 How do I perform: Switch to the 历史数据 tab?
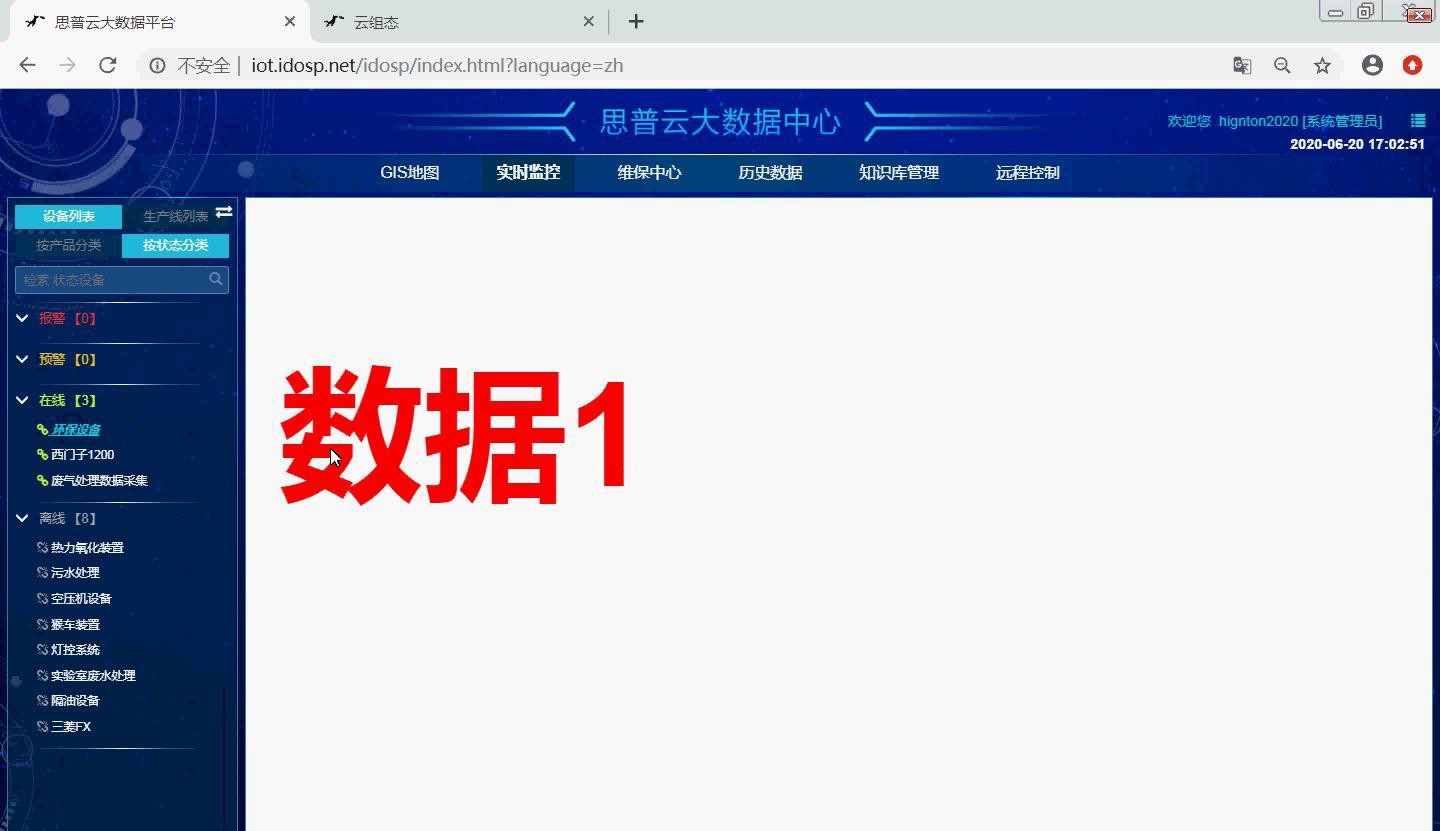pos(769,172)
